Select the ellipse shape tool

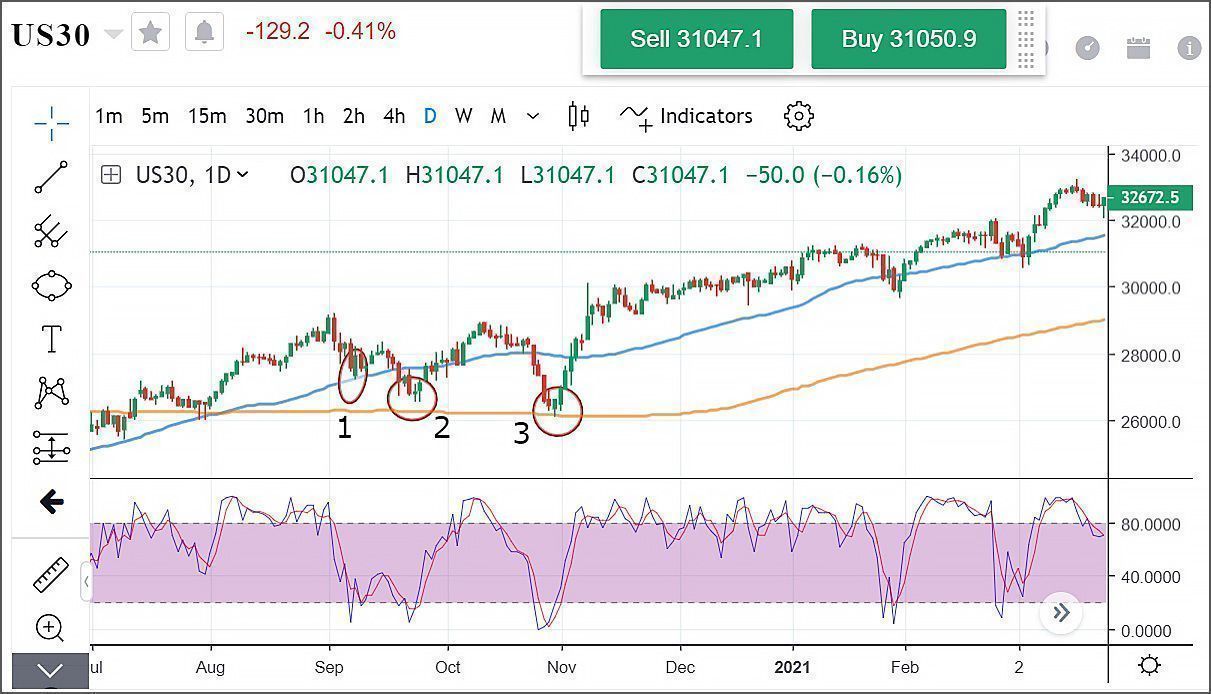tap(51, 285)
